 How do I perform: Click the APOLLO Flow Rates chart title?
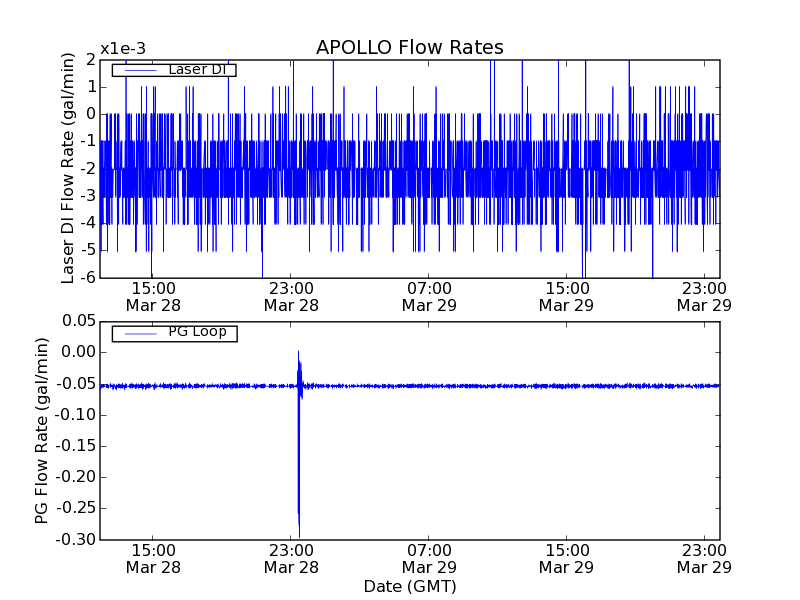pyautogui.click(x=409, y=47)
